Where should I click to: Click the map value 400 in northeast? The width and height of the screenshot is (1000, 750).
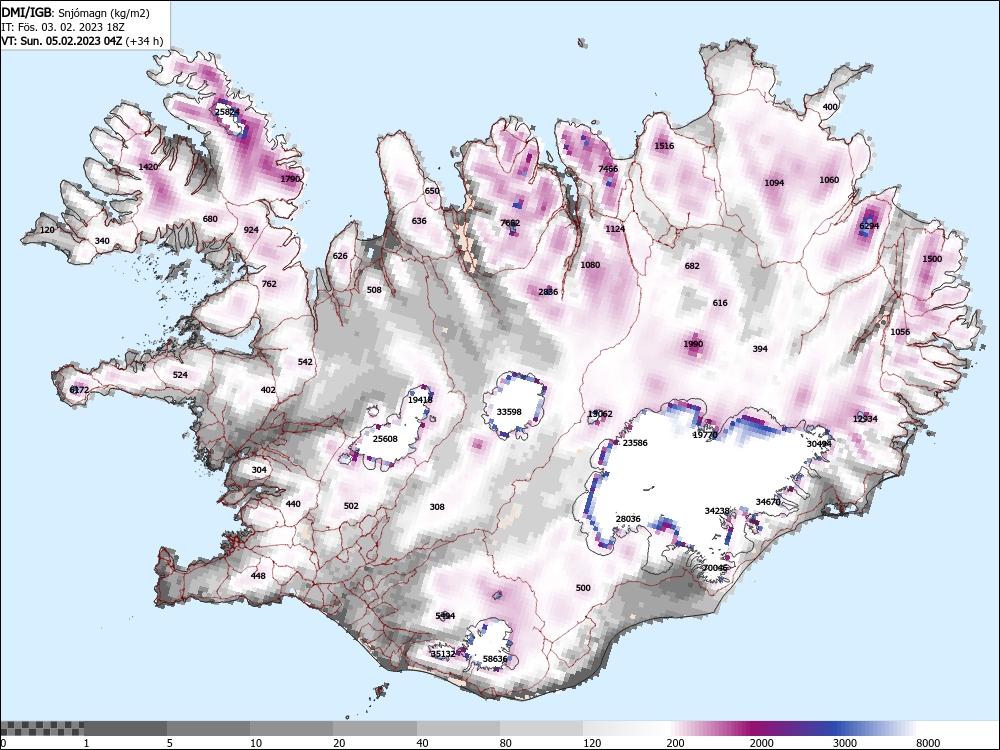(x=830, y=107)
